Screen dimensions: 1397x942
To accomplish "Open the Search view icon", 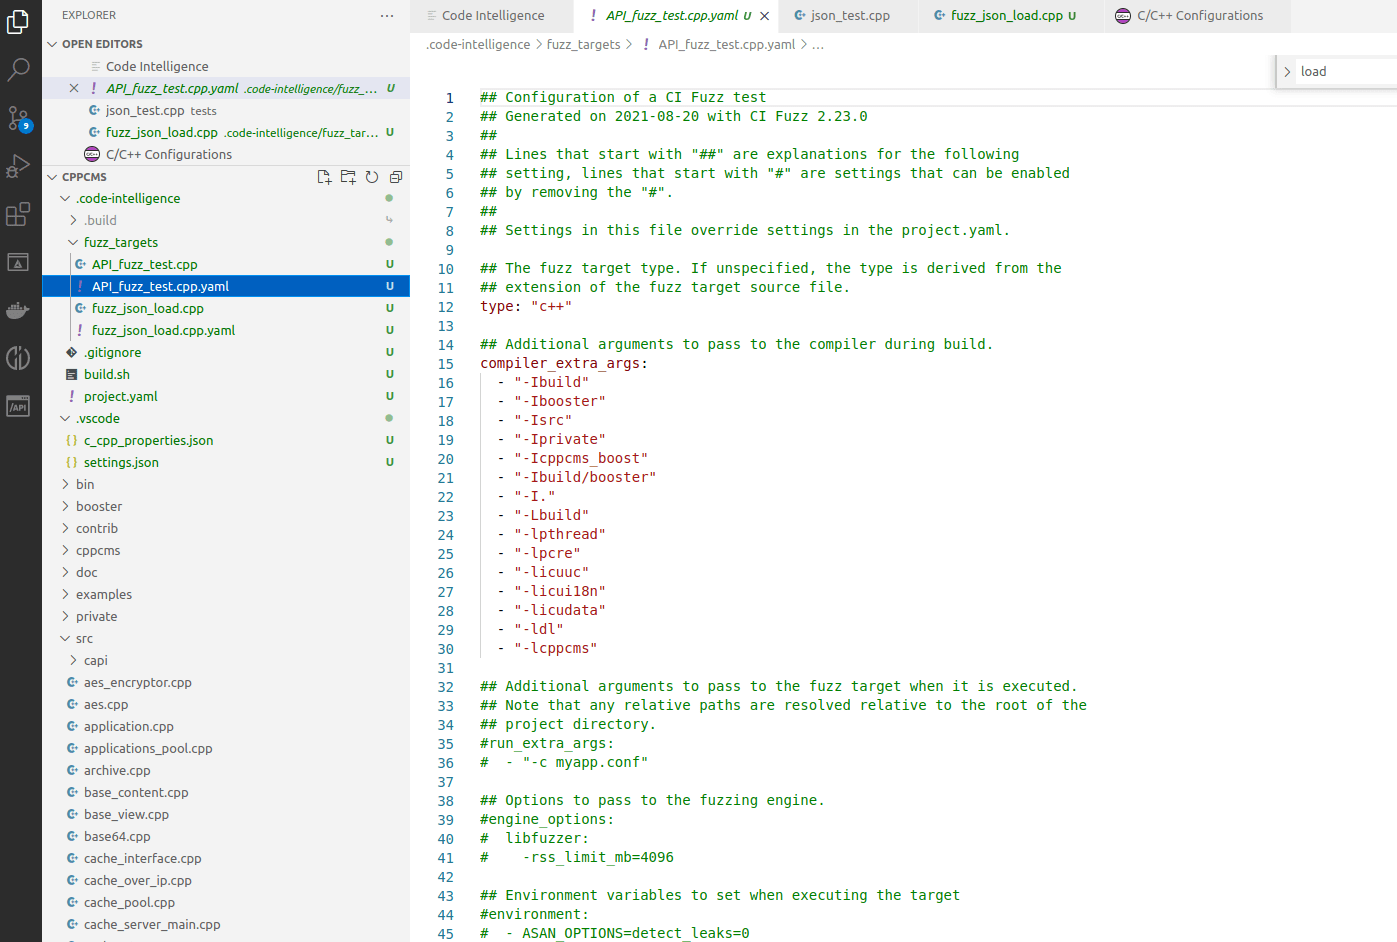I will pos(18,69).
